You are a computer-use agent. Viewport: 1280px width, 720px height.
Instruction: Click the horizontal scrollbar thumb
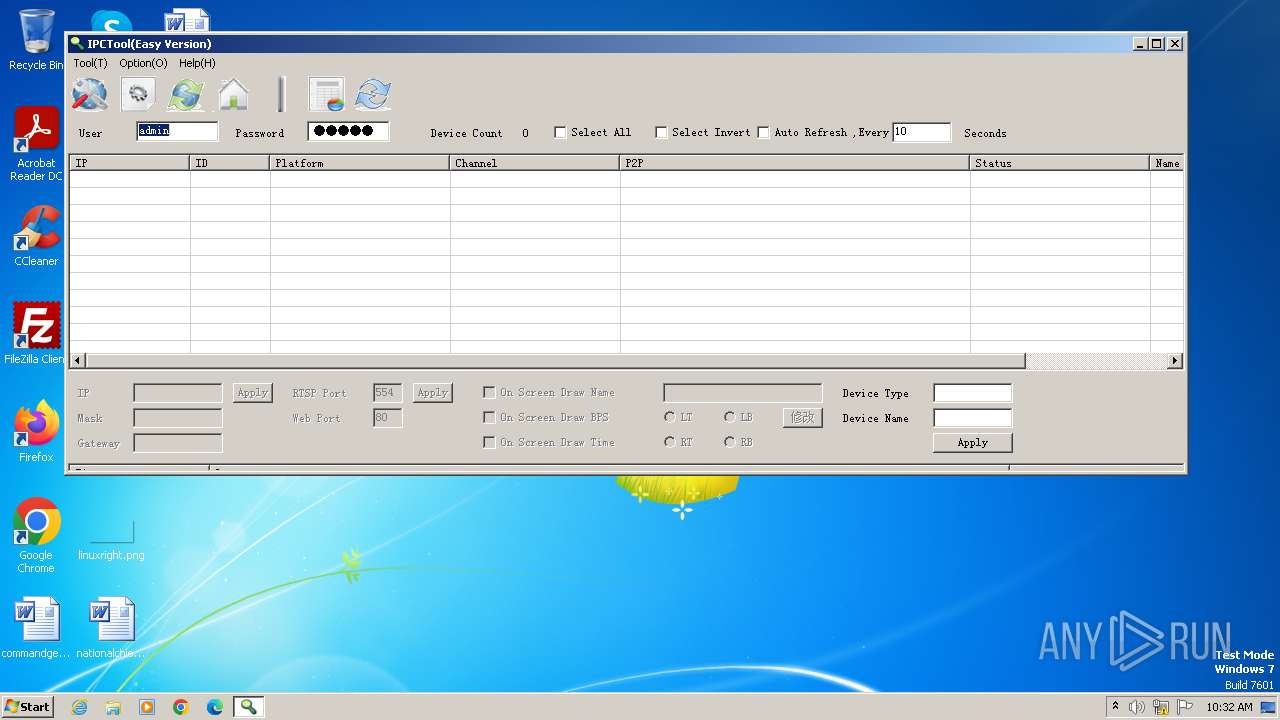tap(555, 361)
